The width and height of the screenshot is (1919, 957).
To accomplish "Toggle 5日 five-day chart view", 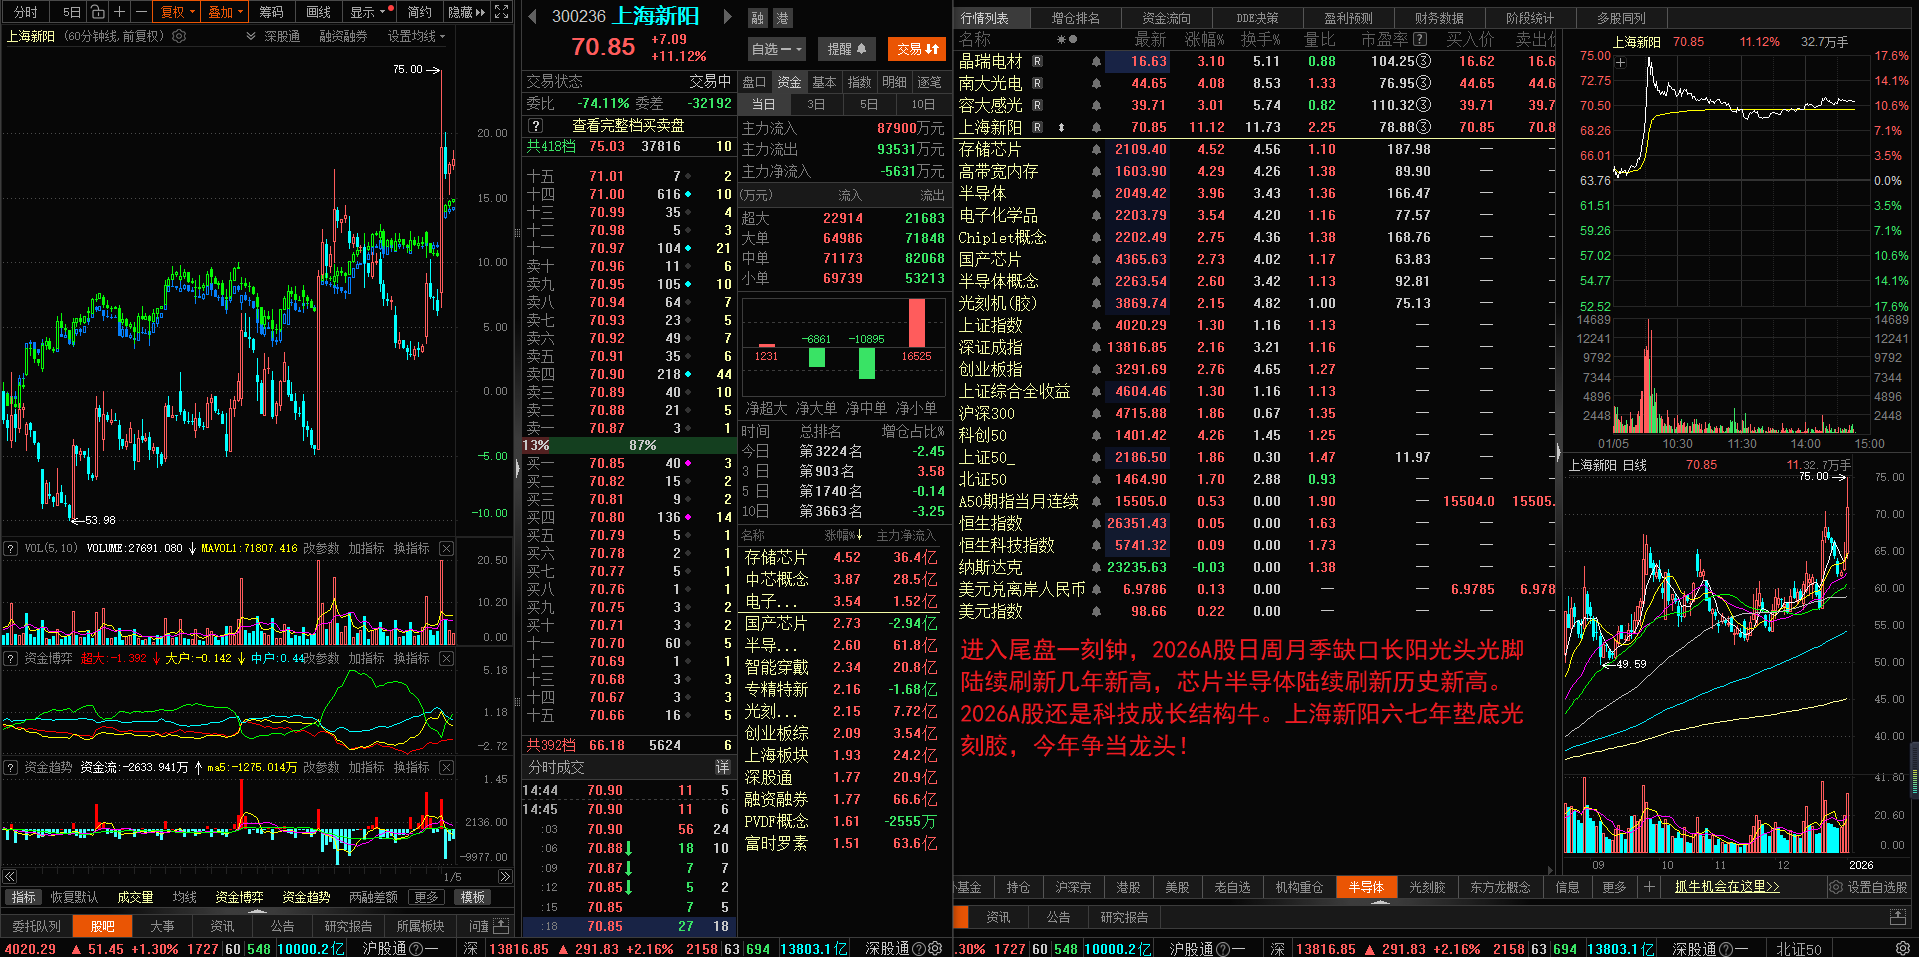I will (x=71, y=12).
